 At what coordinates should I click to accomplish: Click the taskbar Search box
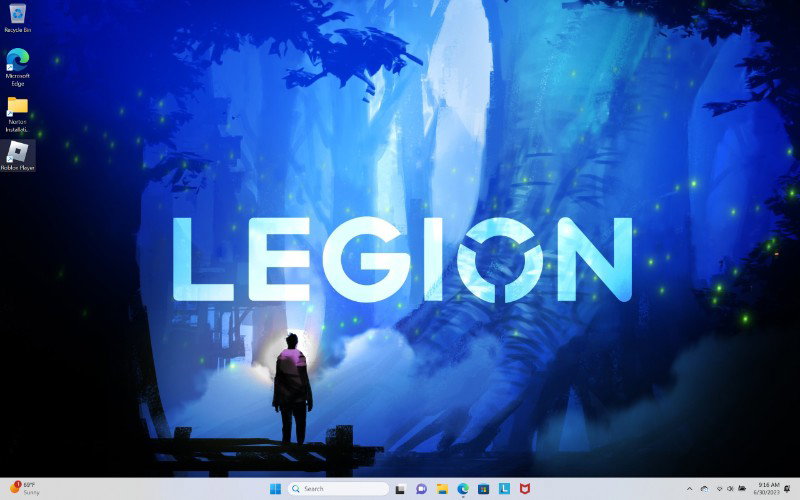point(338,489)
